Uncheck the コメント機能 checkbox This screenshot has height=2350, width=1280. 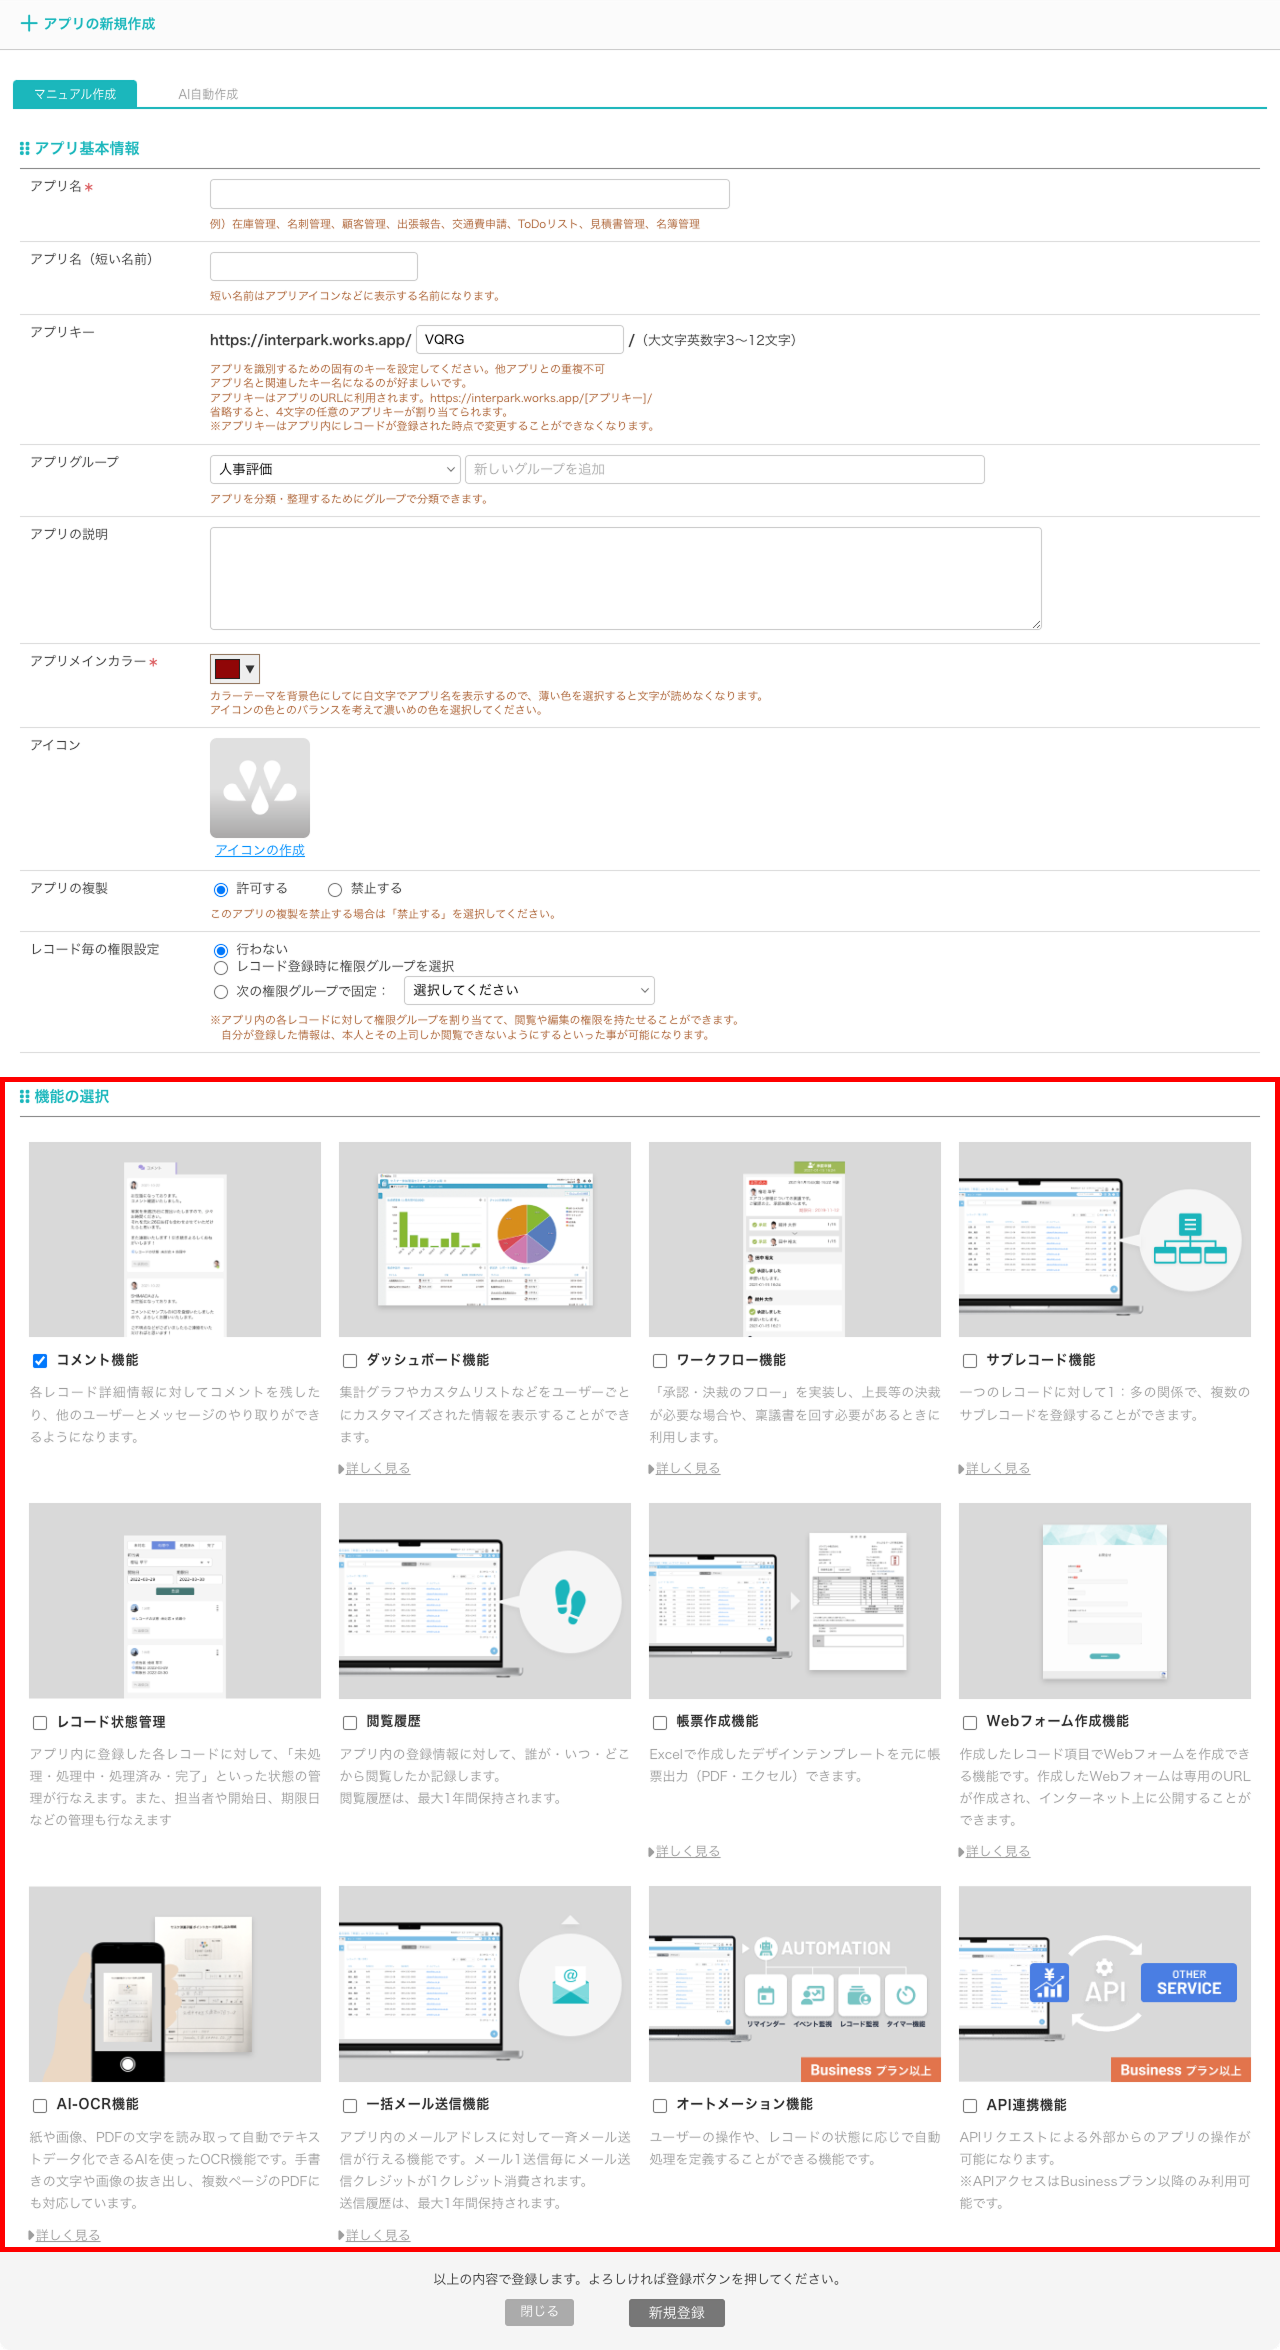(x=40, y=1361)
